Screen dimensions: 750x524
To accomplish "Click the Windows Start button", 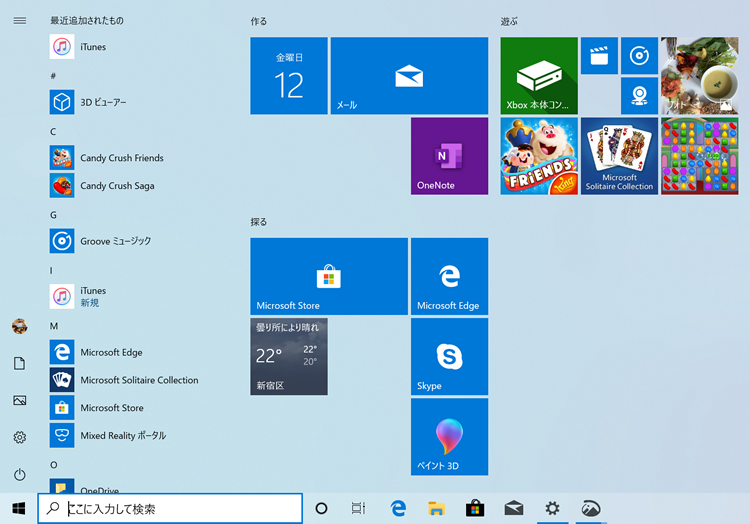I will point(19,509).
